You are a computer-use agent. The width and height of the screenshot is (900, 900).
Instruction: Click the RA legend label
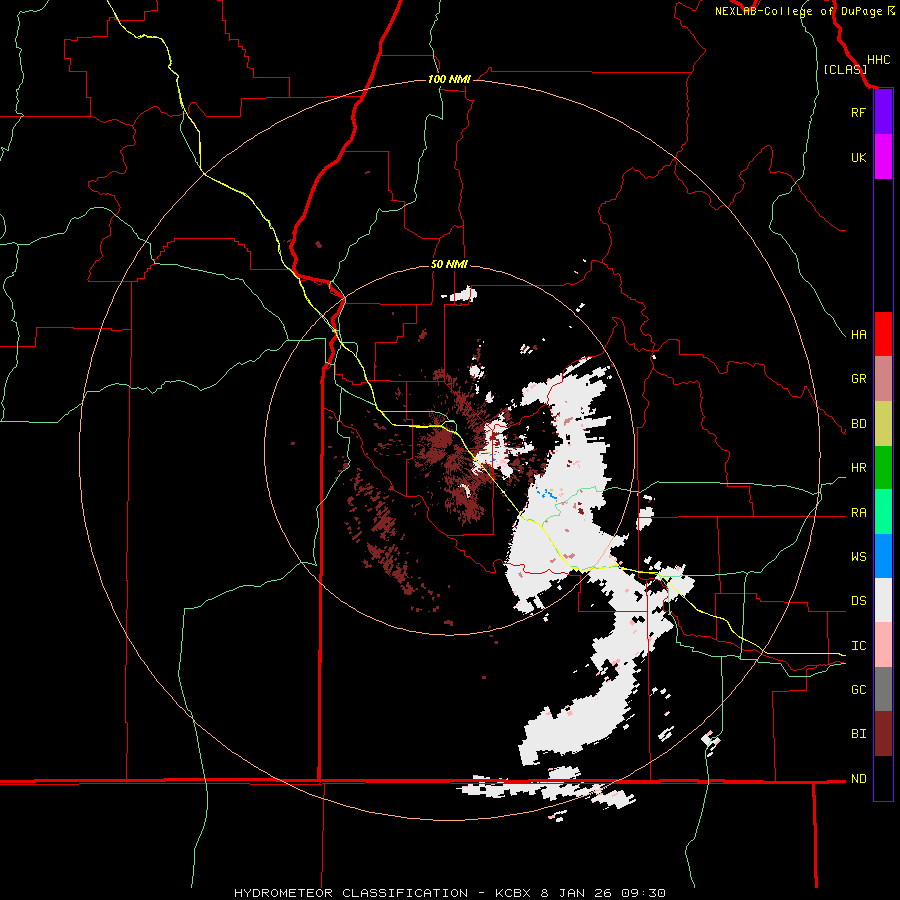tap(858, 513)
